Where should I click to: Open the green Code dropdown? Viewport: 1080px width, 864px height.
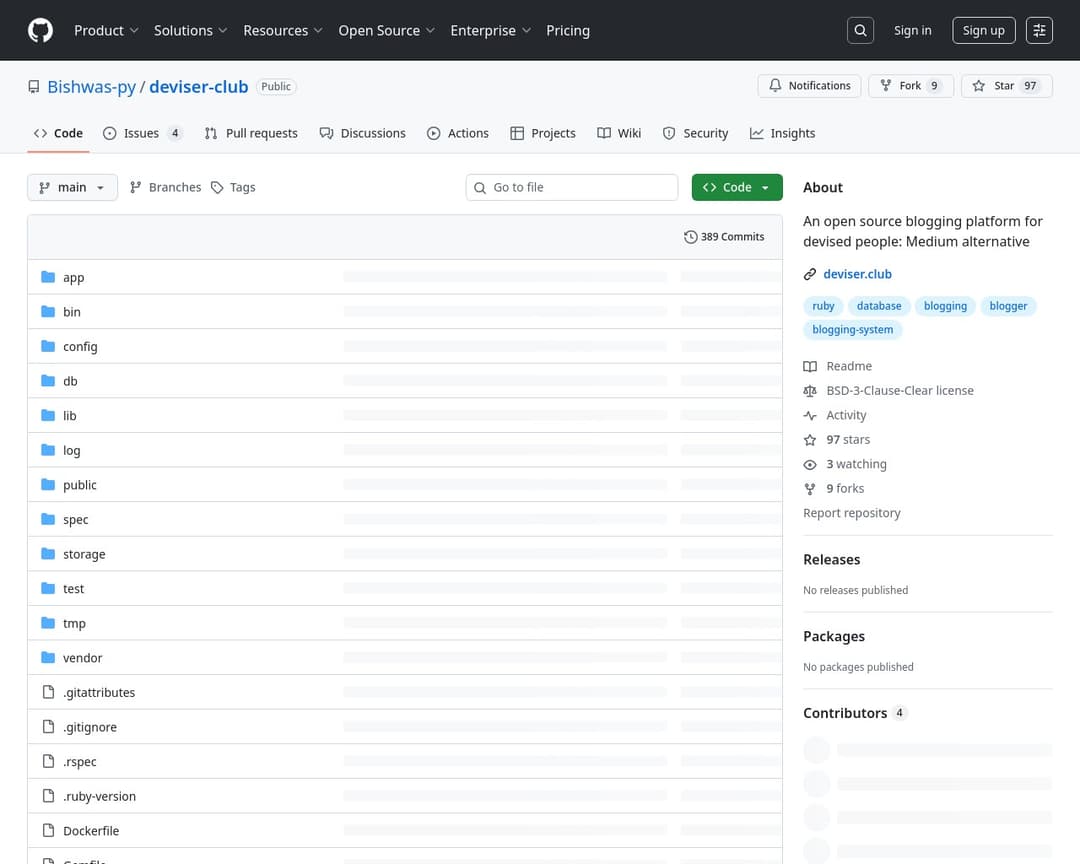coord(736,187)
